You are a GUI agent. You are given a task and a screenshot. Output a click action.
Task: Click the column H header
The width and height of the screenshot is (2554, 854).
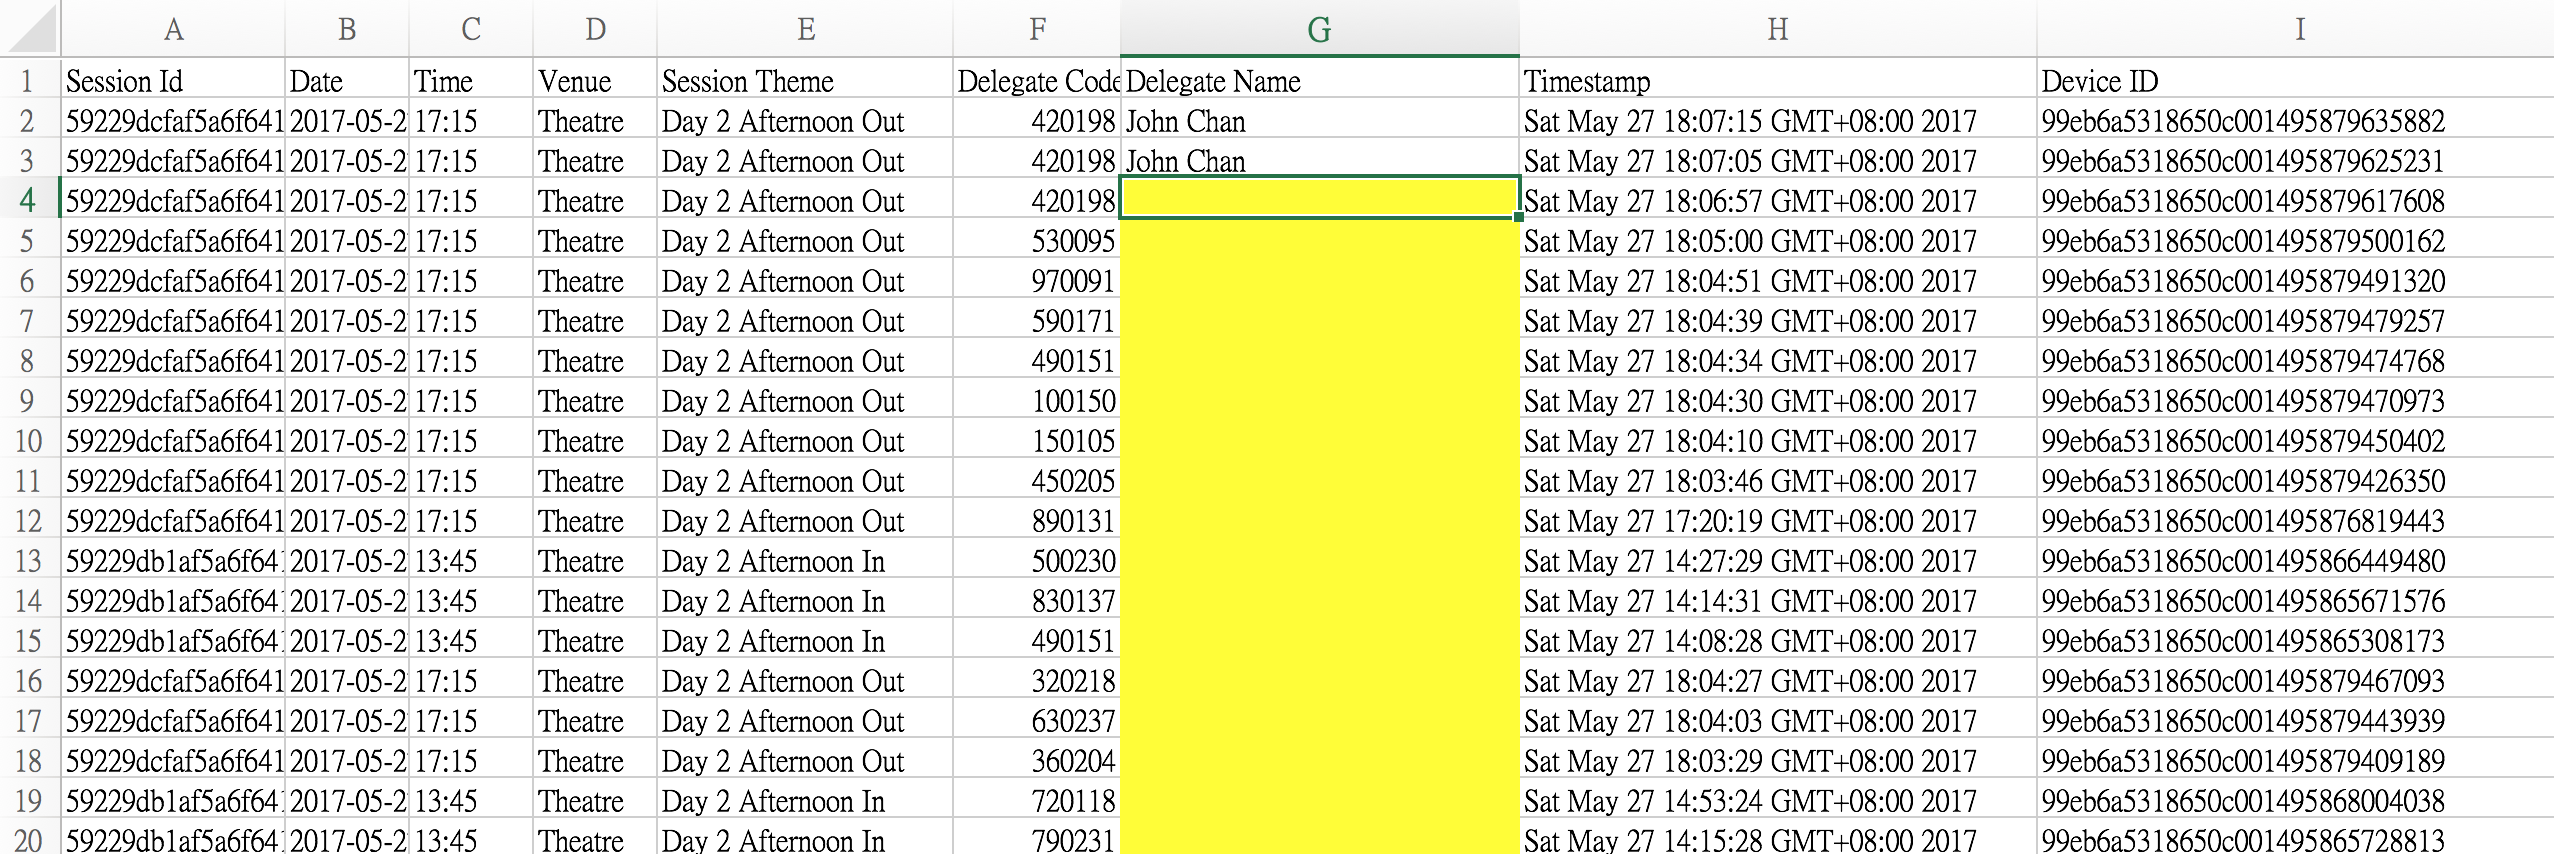(1777, 30)
